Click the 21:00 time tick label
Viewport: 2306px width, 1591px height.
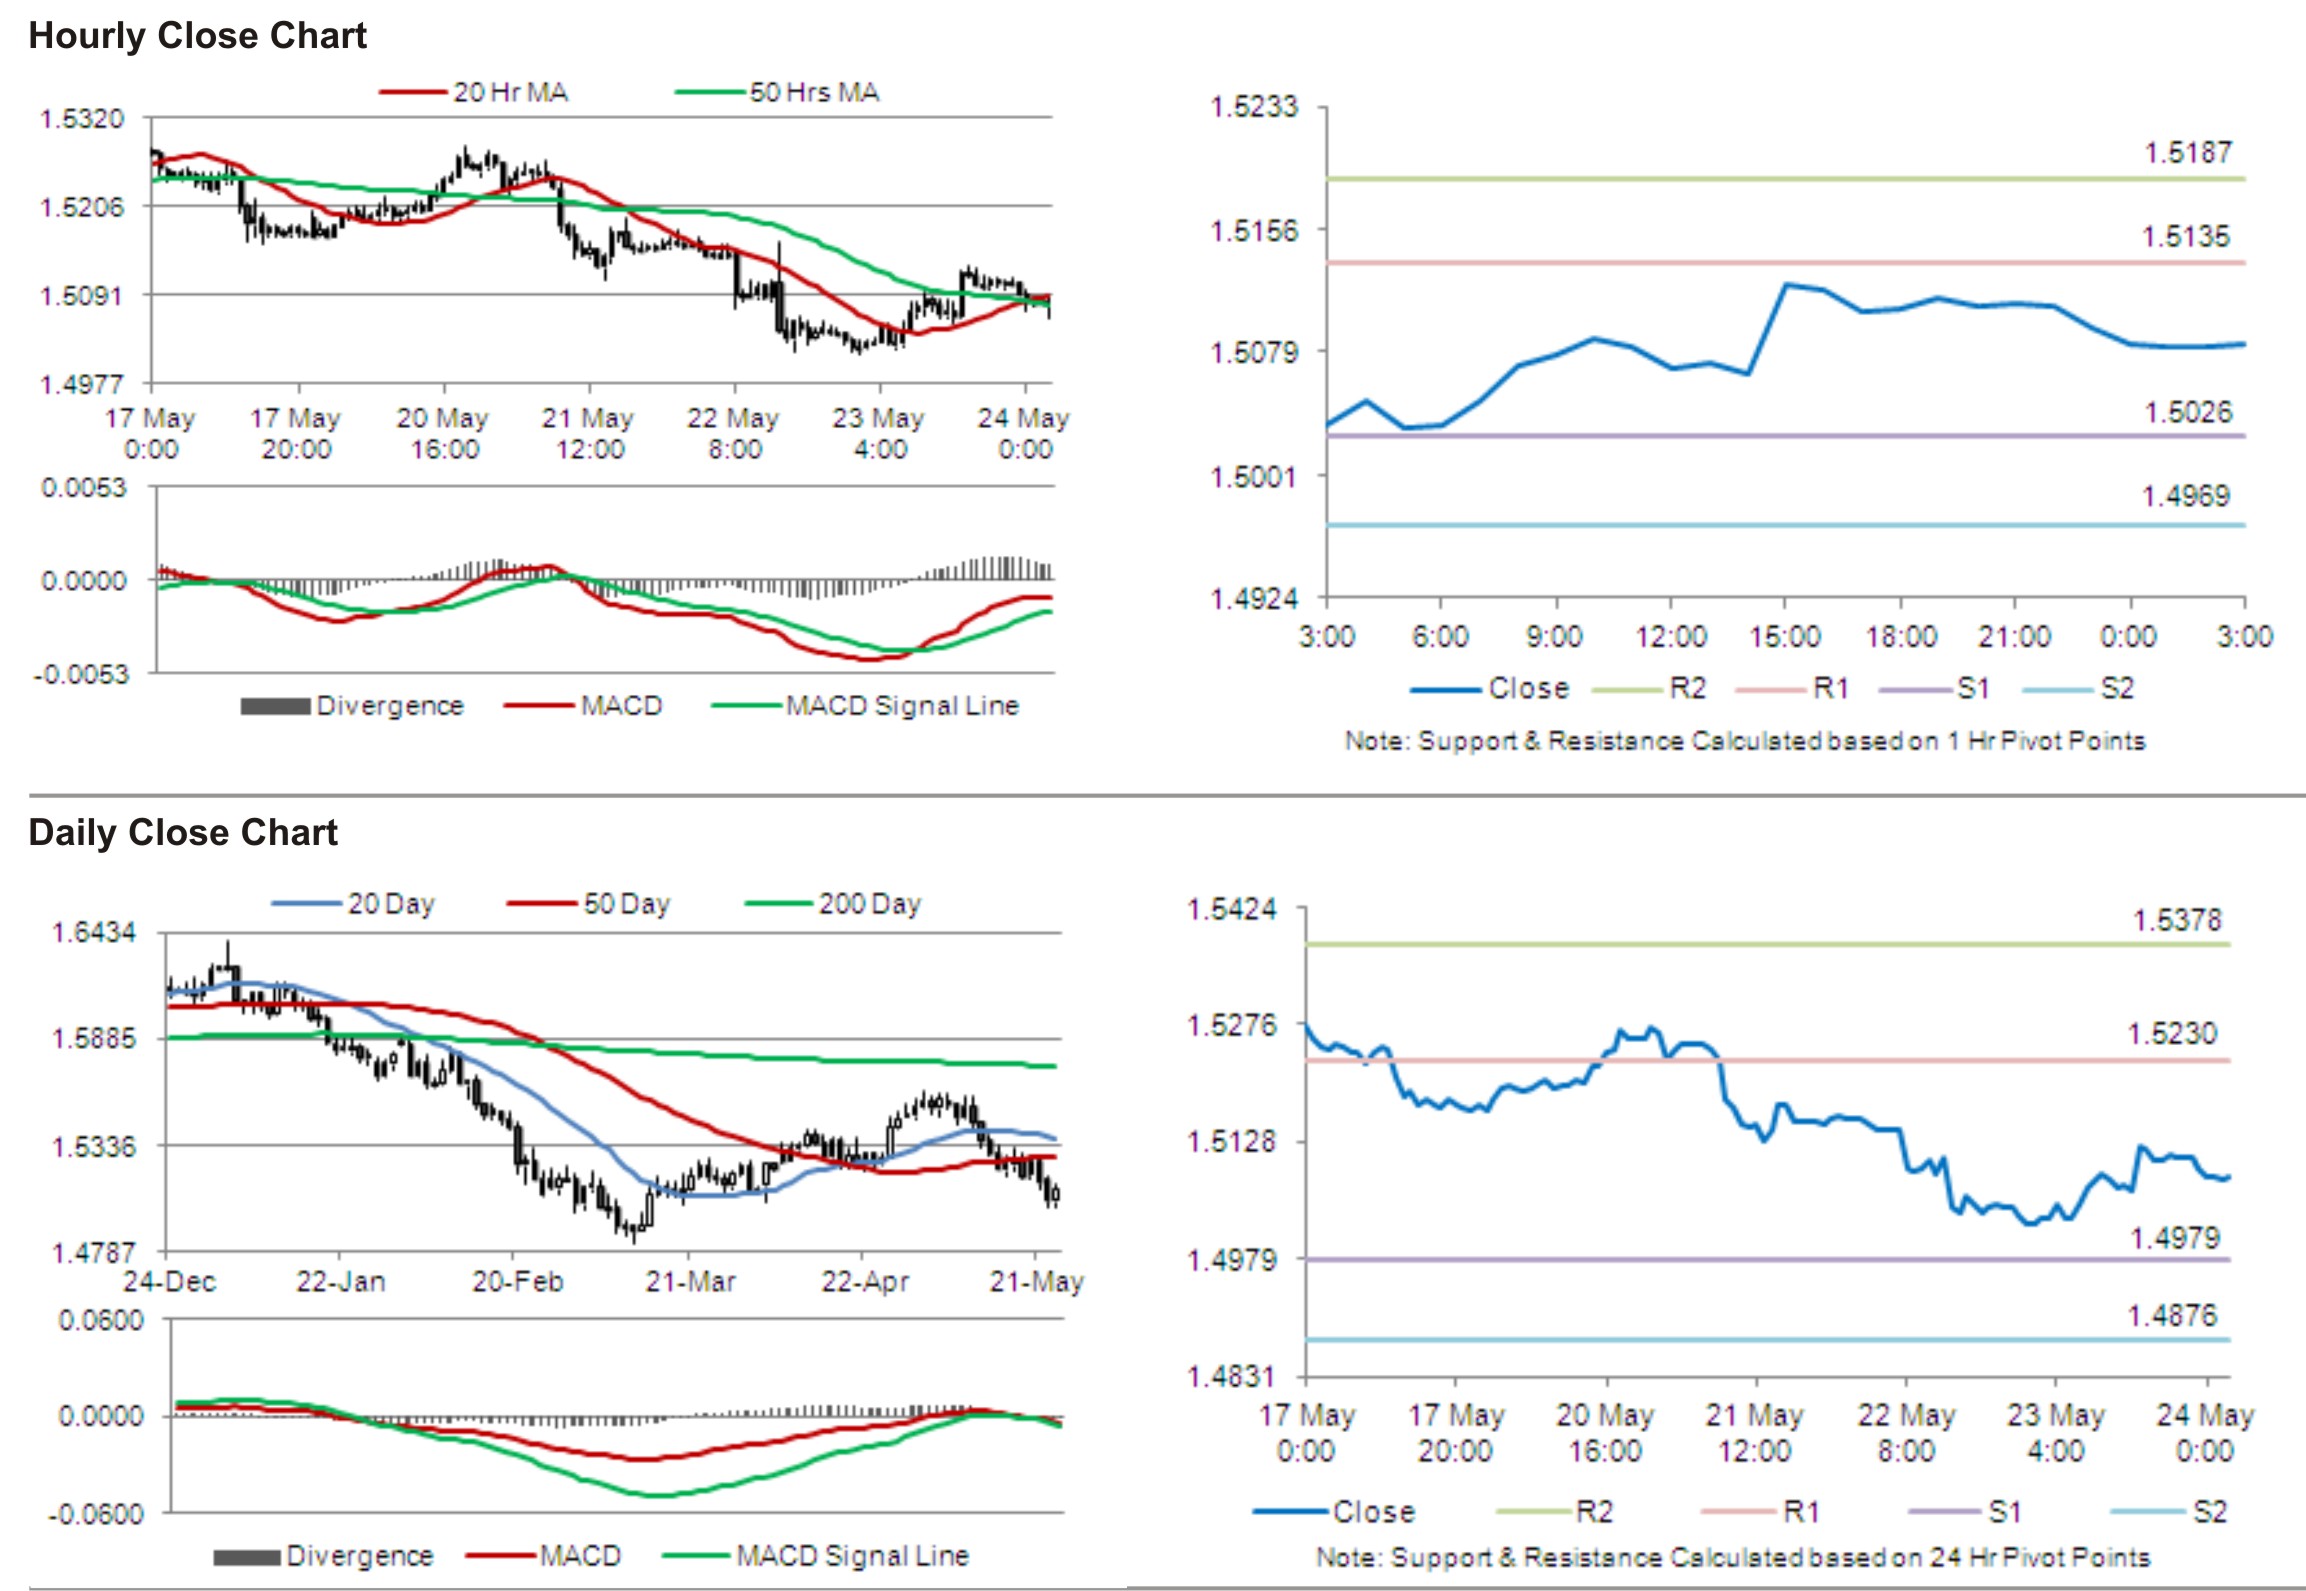[x=2015, y=637]
